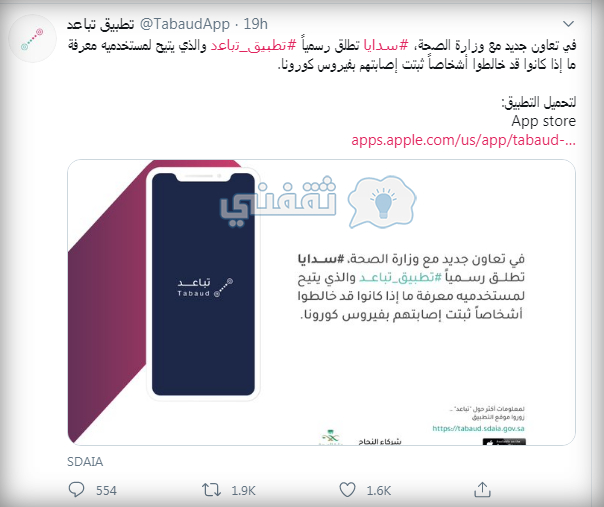Image resolution: width=604 pixels, height=507 pixels.
Task: Click the SDAIA label below the image
Action: click(85, 462)
